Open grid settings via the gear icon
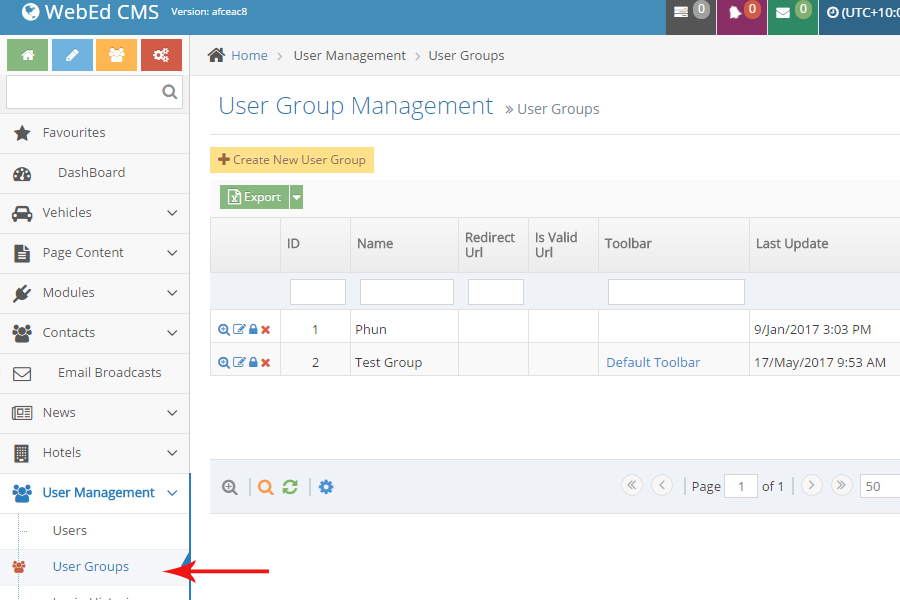900x600 pixels. [x=326, y=487]
